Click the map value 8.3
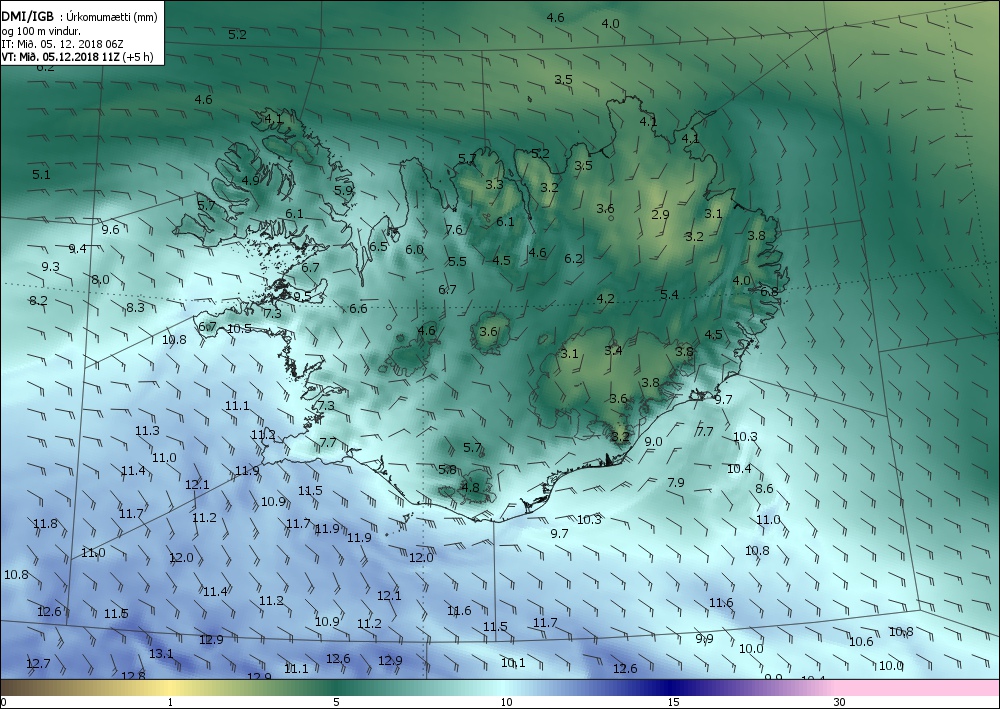Image resolution: width=1000 pixels, height=709 pixels. [135, 307]
